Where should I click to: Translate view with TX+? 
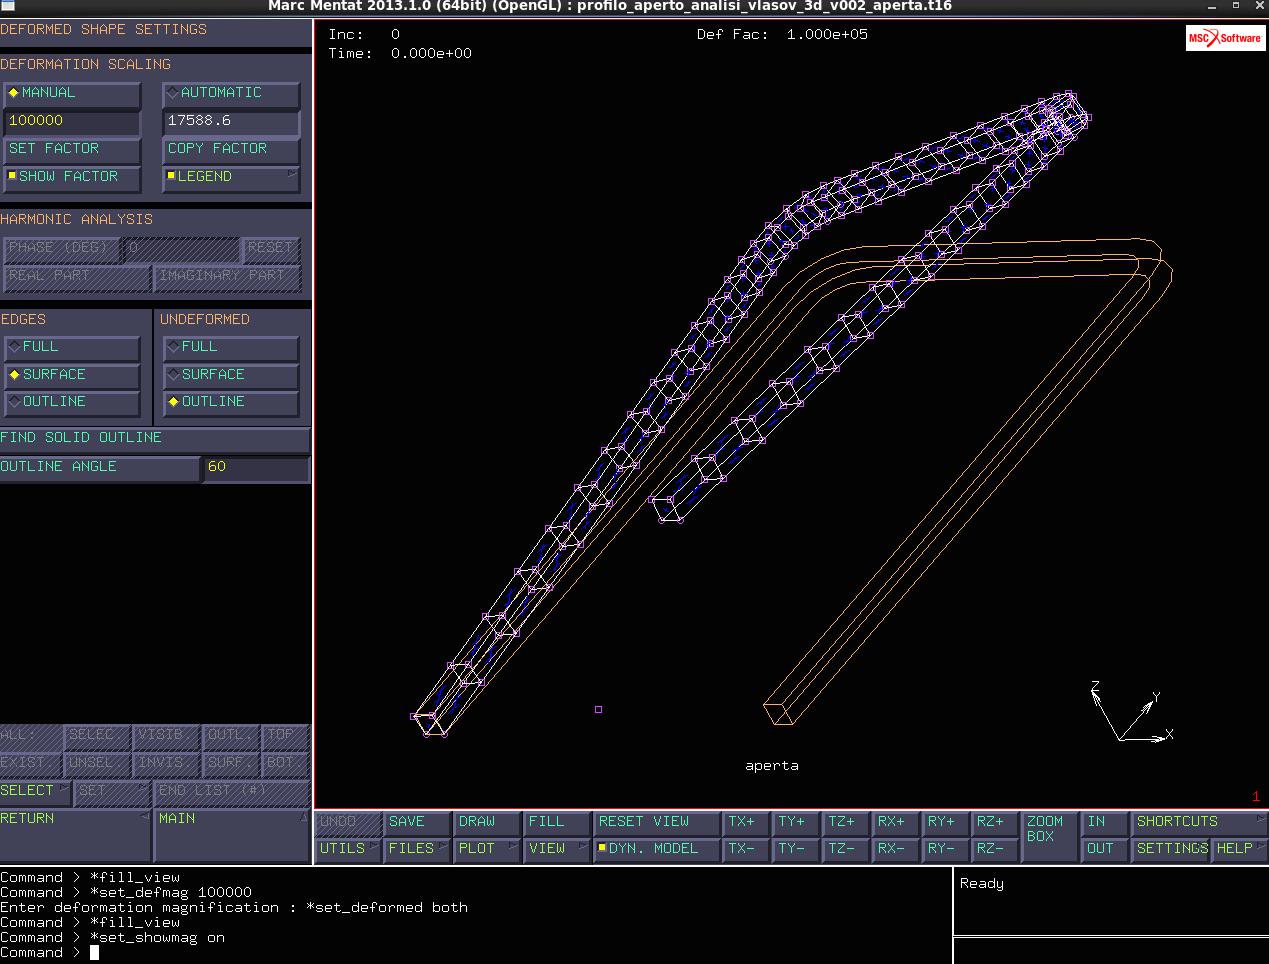[x=746, y=822]
